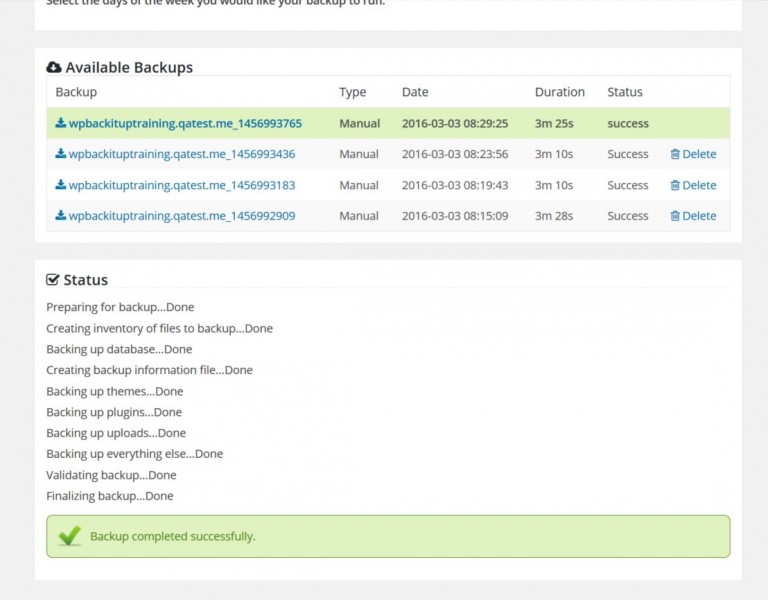
Task: Open backup link wpbackituptraining.qatest.me_1456993436
Action: tap(182, 154)
